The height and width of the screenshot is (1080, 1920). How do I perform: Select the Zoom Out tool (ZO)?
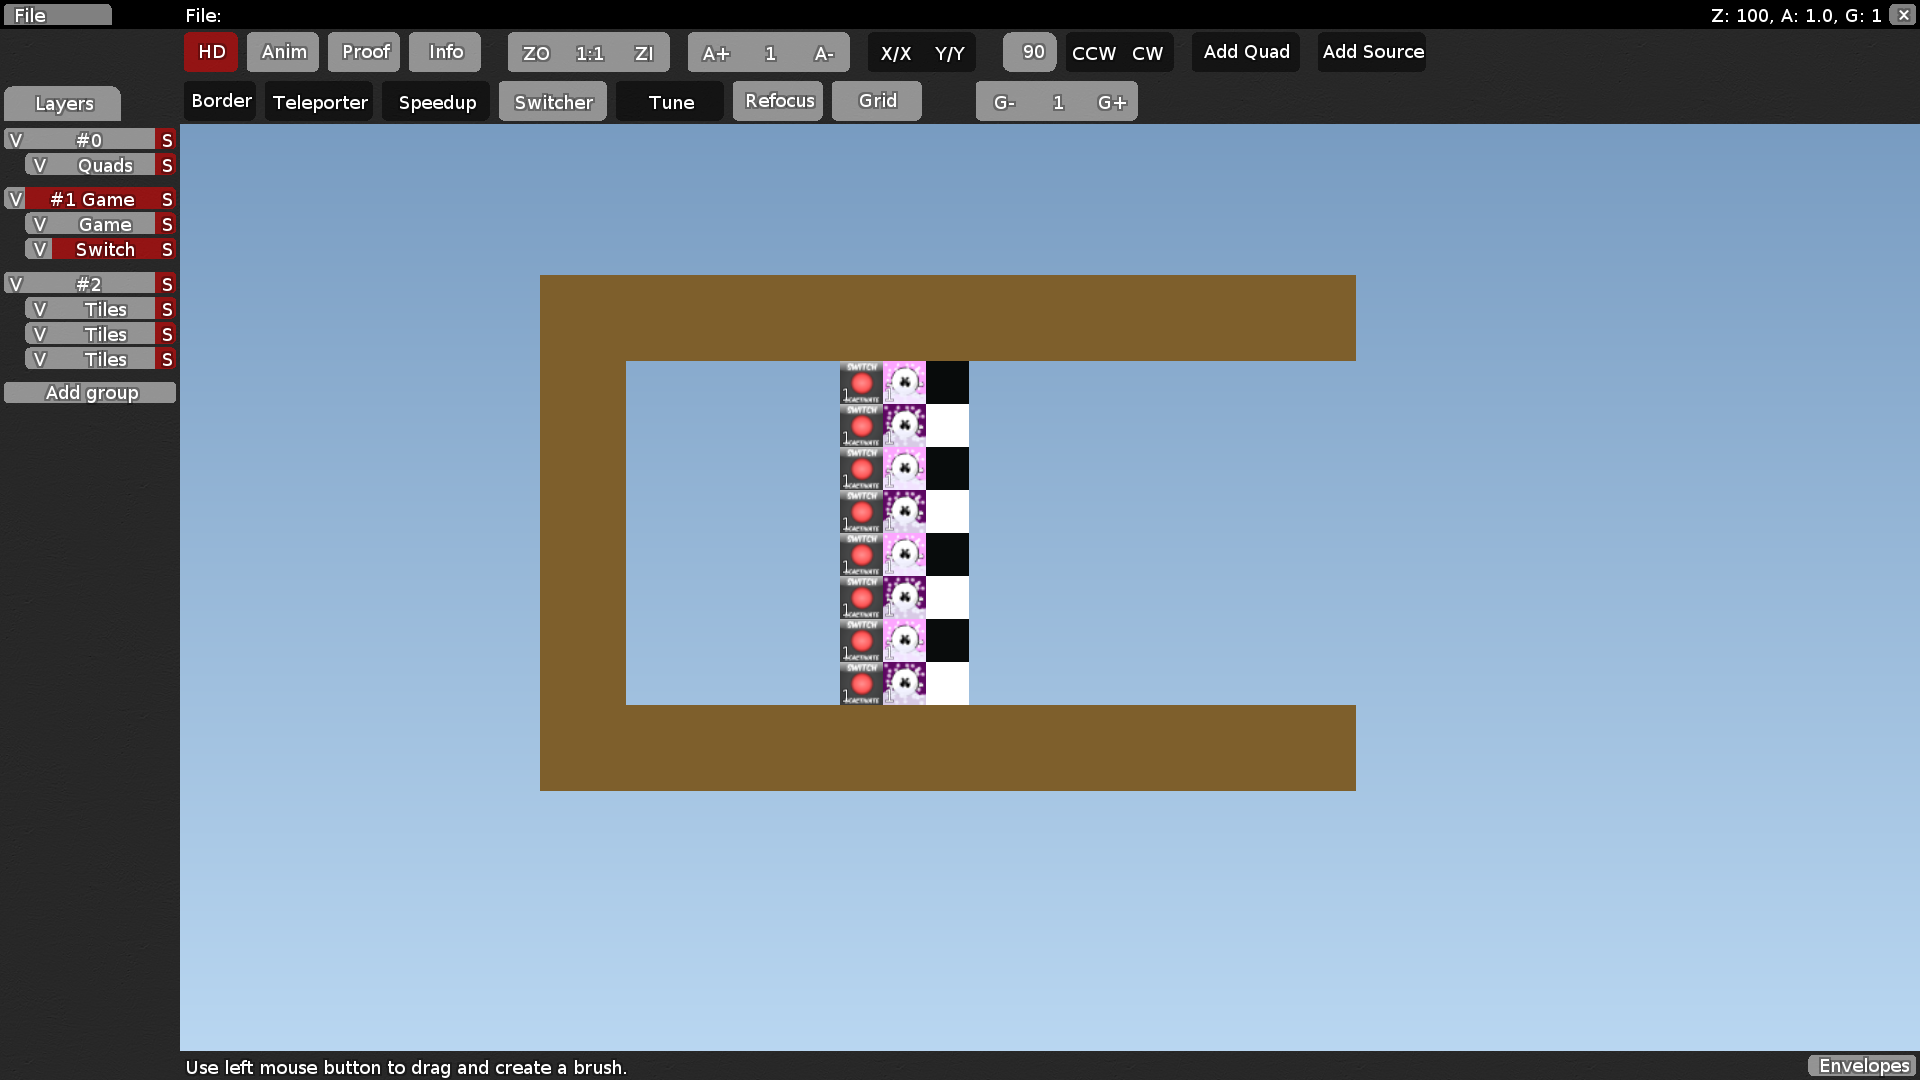(x=535, y=52)
